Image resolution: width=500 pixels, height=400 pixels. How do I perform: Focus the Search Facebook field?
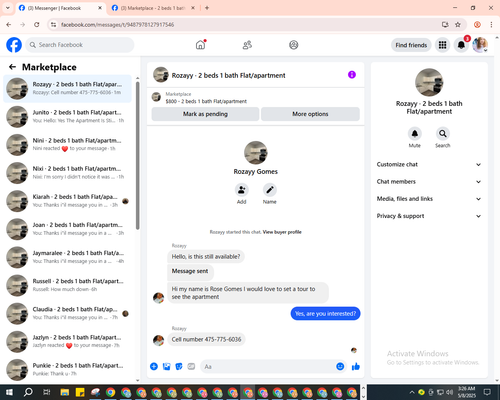pos(80,45)
